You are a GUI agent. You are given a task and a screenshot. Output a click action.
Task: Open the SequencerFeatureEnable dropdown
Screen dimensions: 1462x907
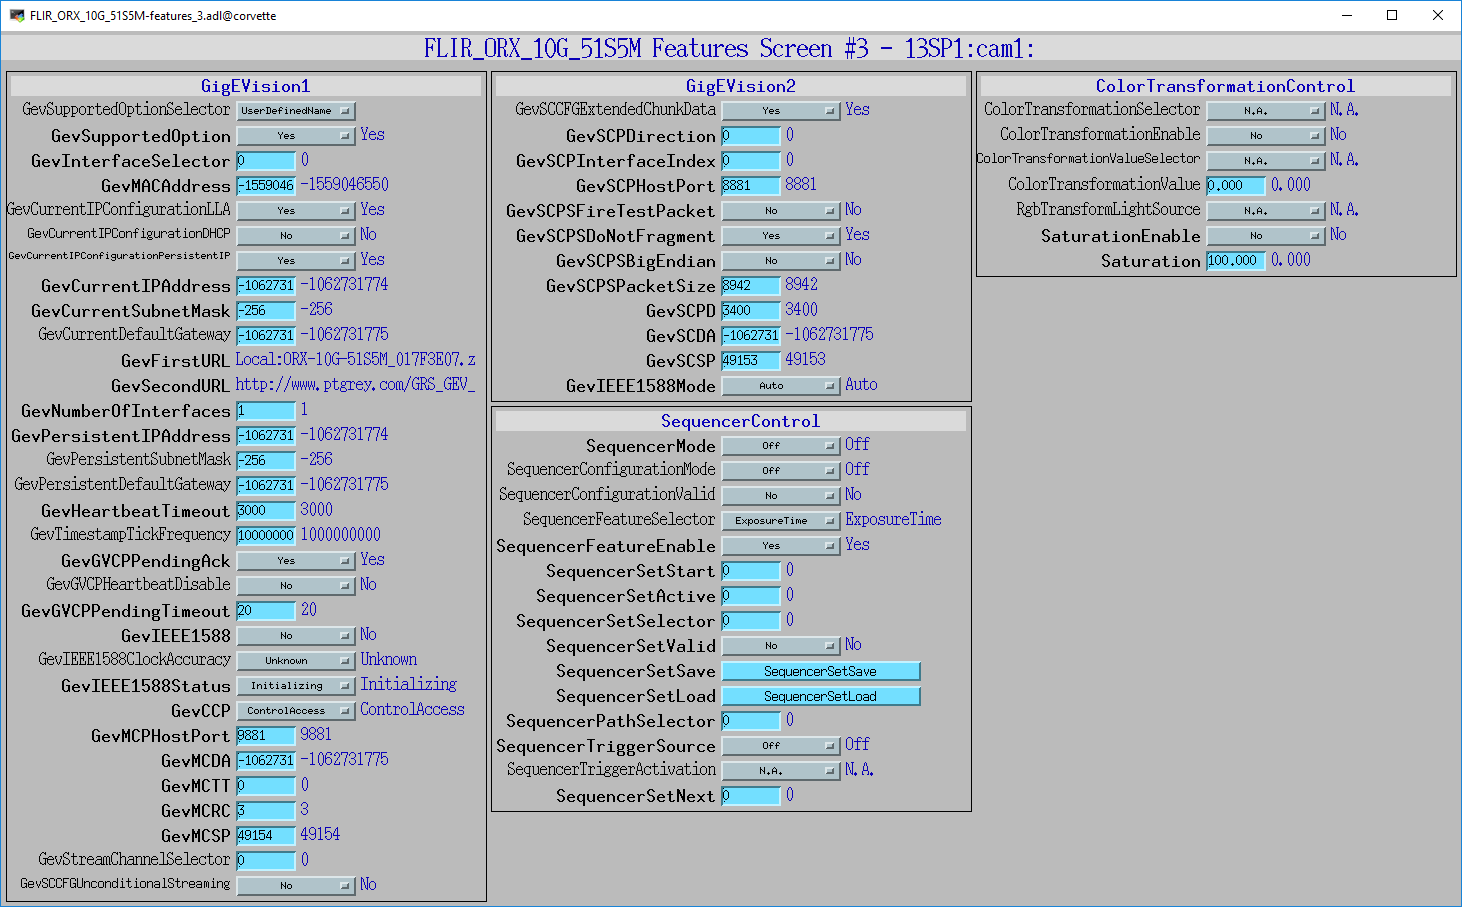click(781, 546)
